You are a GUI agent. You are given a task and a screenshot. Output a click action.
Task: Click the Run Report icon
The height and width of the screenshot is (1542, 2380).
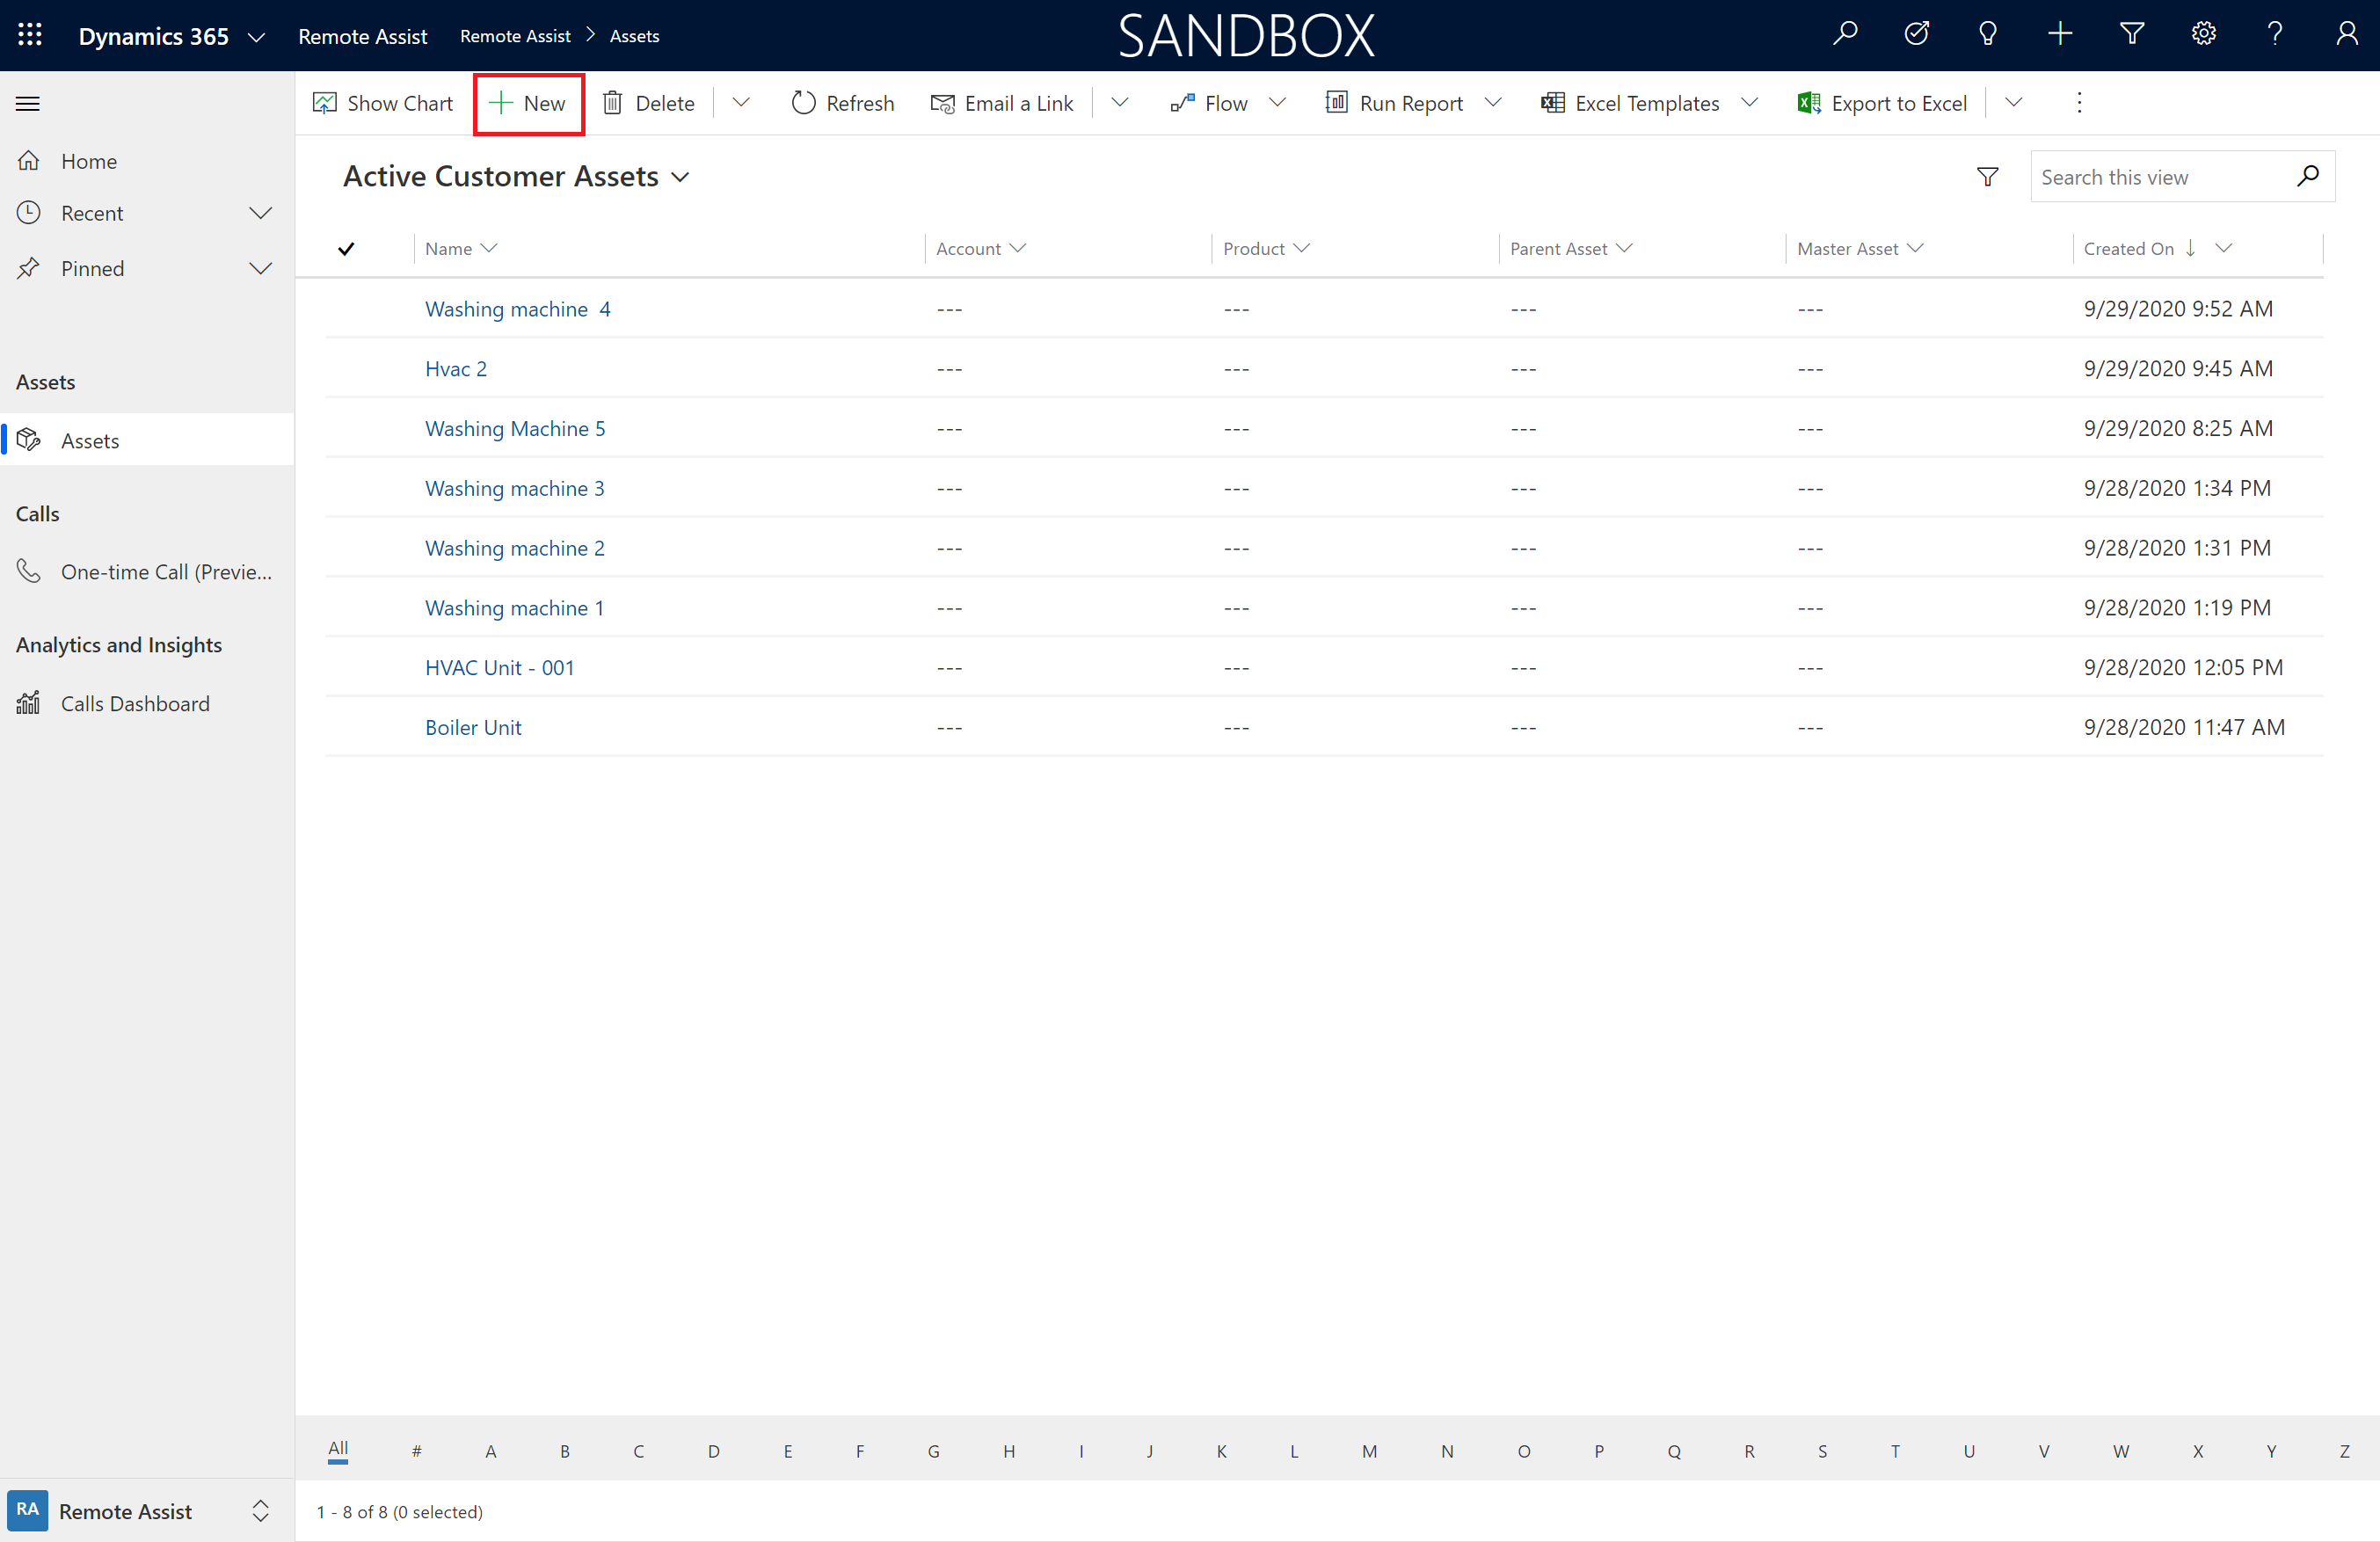click(1336, 102)
